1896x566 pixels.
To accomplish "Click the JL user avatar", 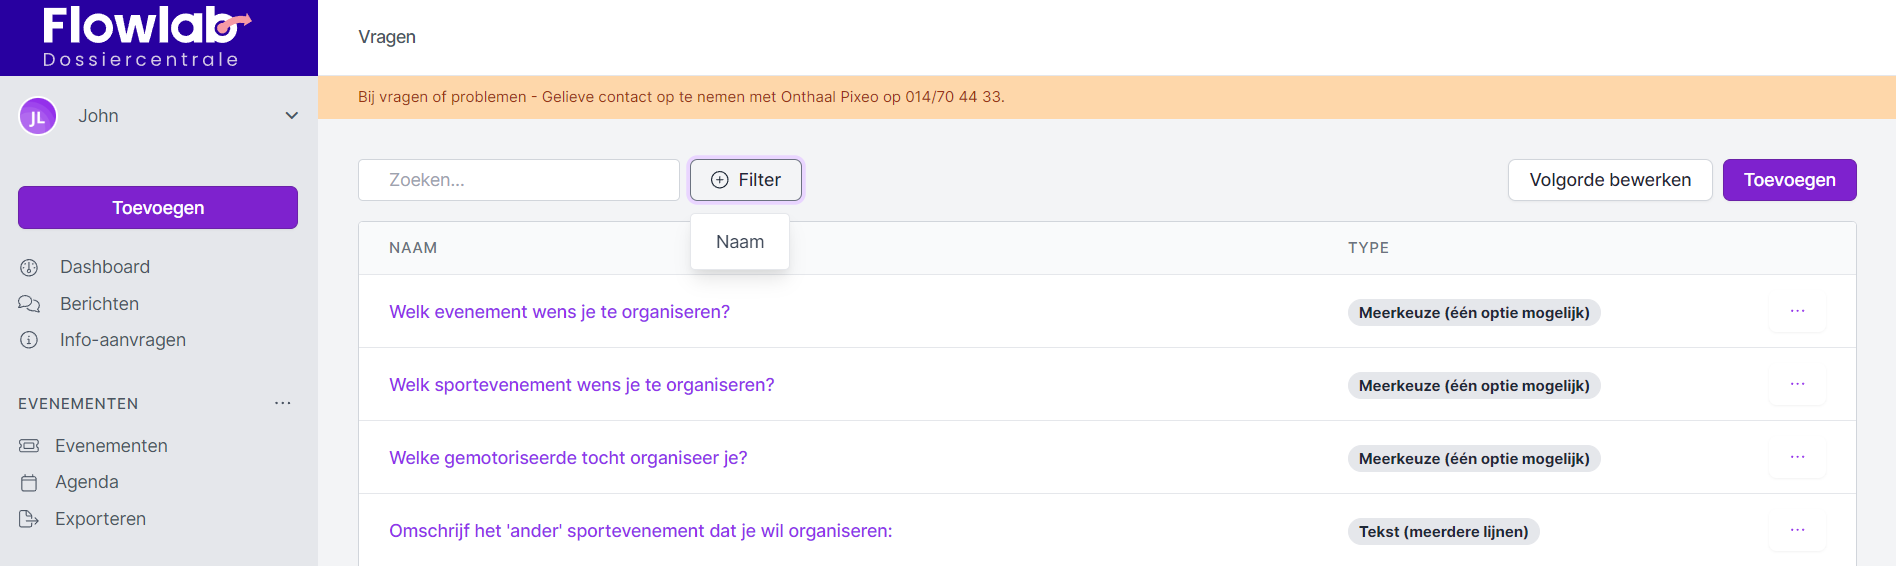I will [38, 116].
